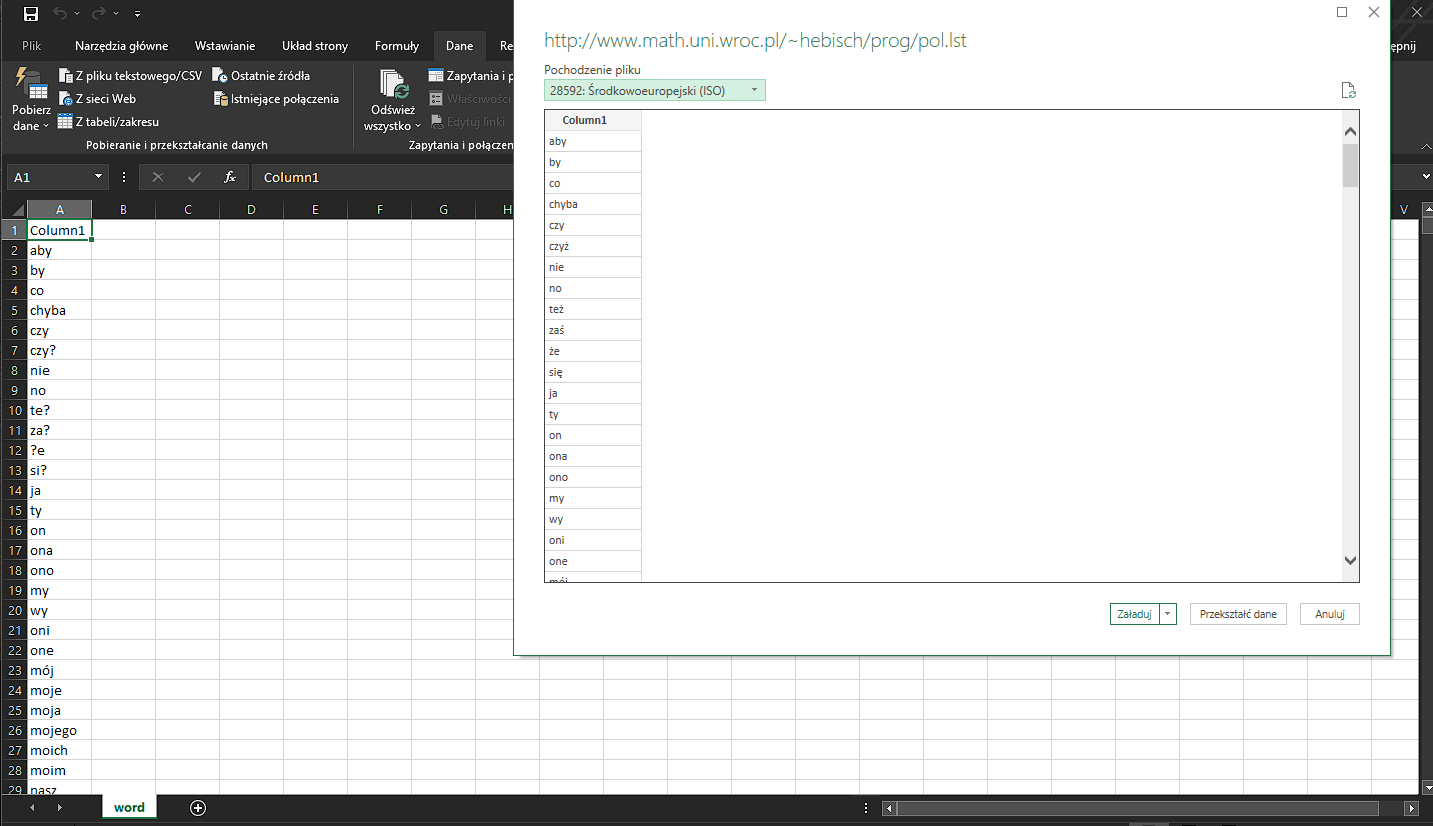Expand the Załaduj button arrow
This screenshot has width=1433, height=826.
1168,614
